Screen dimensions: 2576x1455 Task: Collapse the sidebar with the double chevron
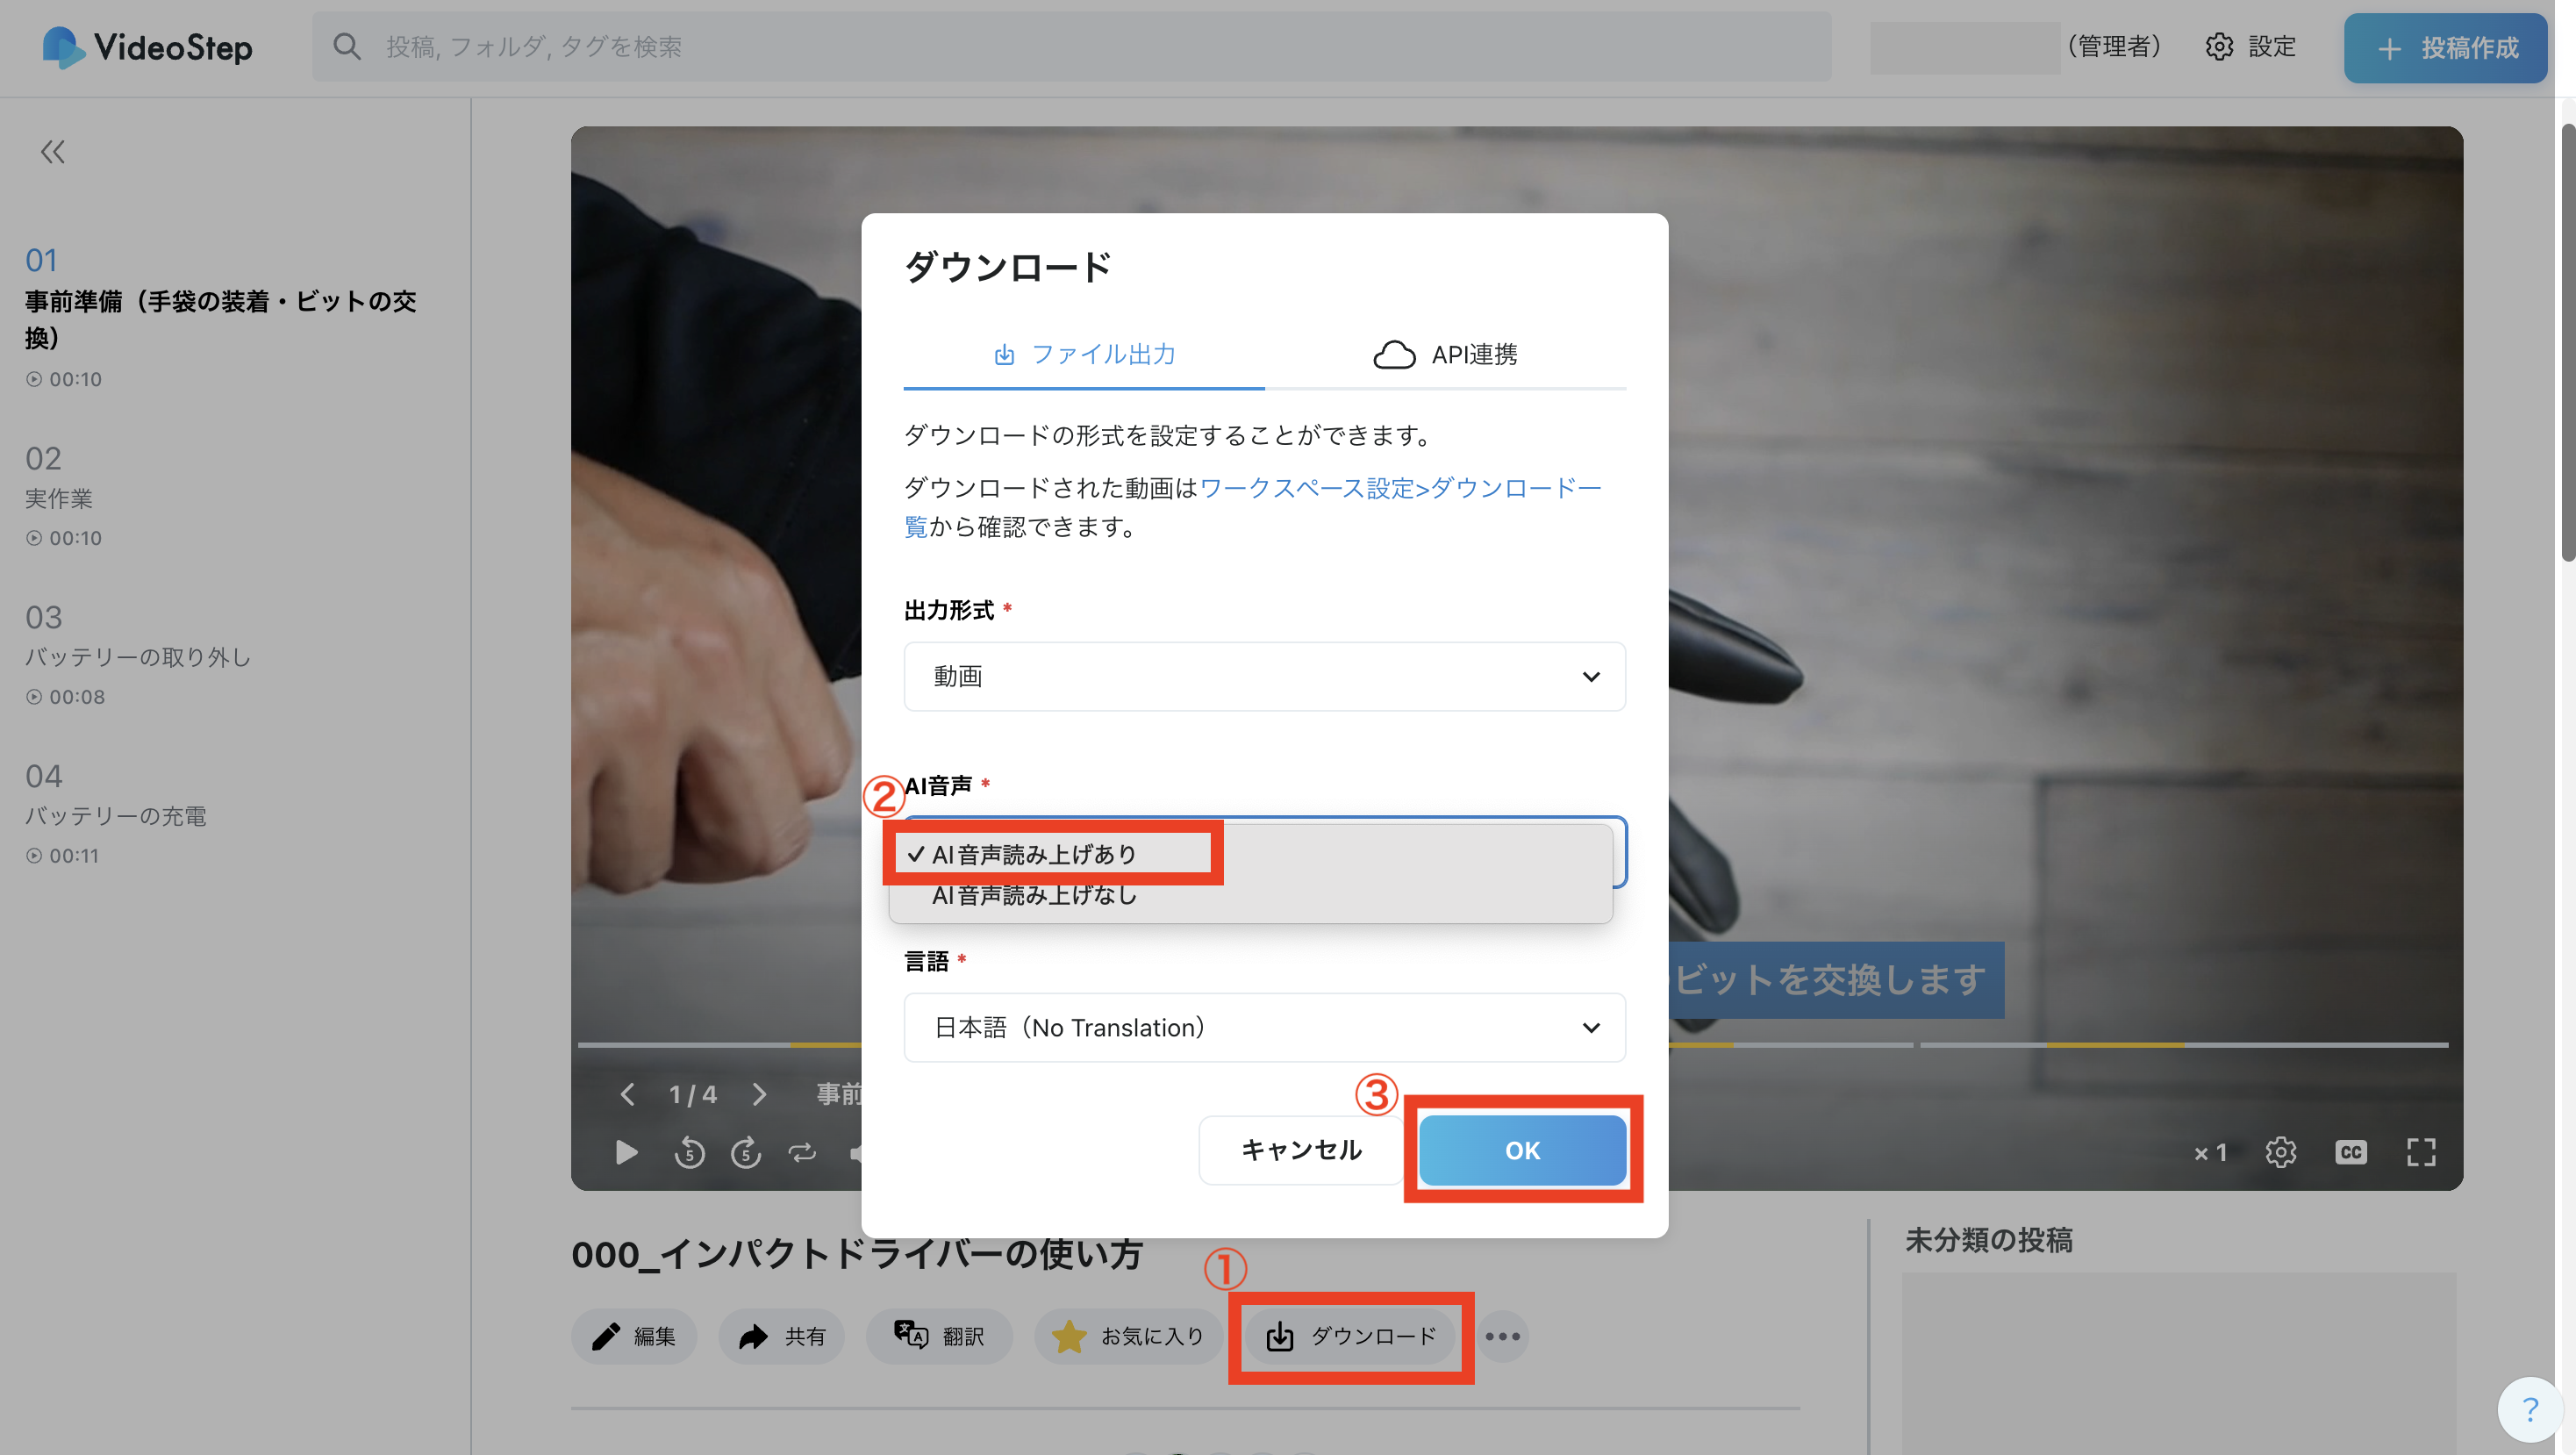point(52,152)
